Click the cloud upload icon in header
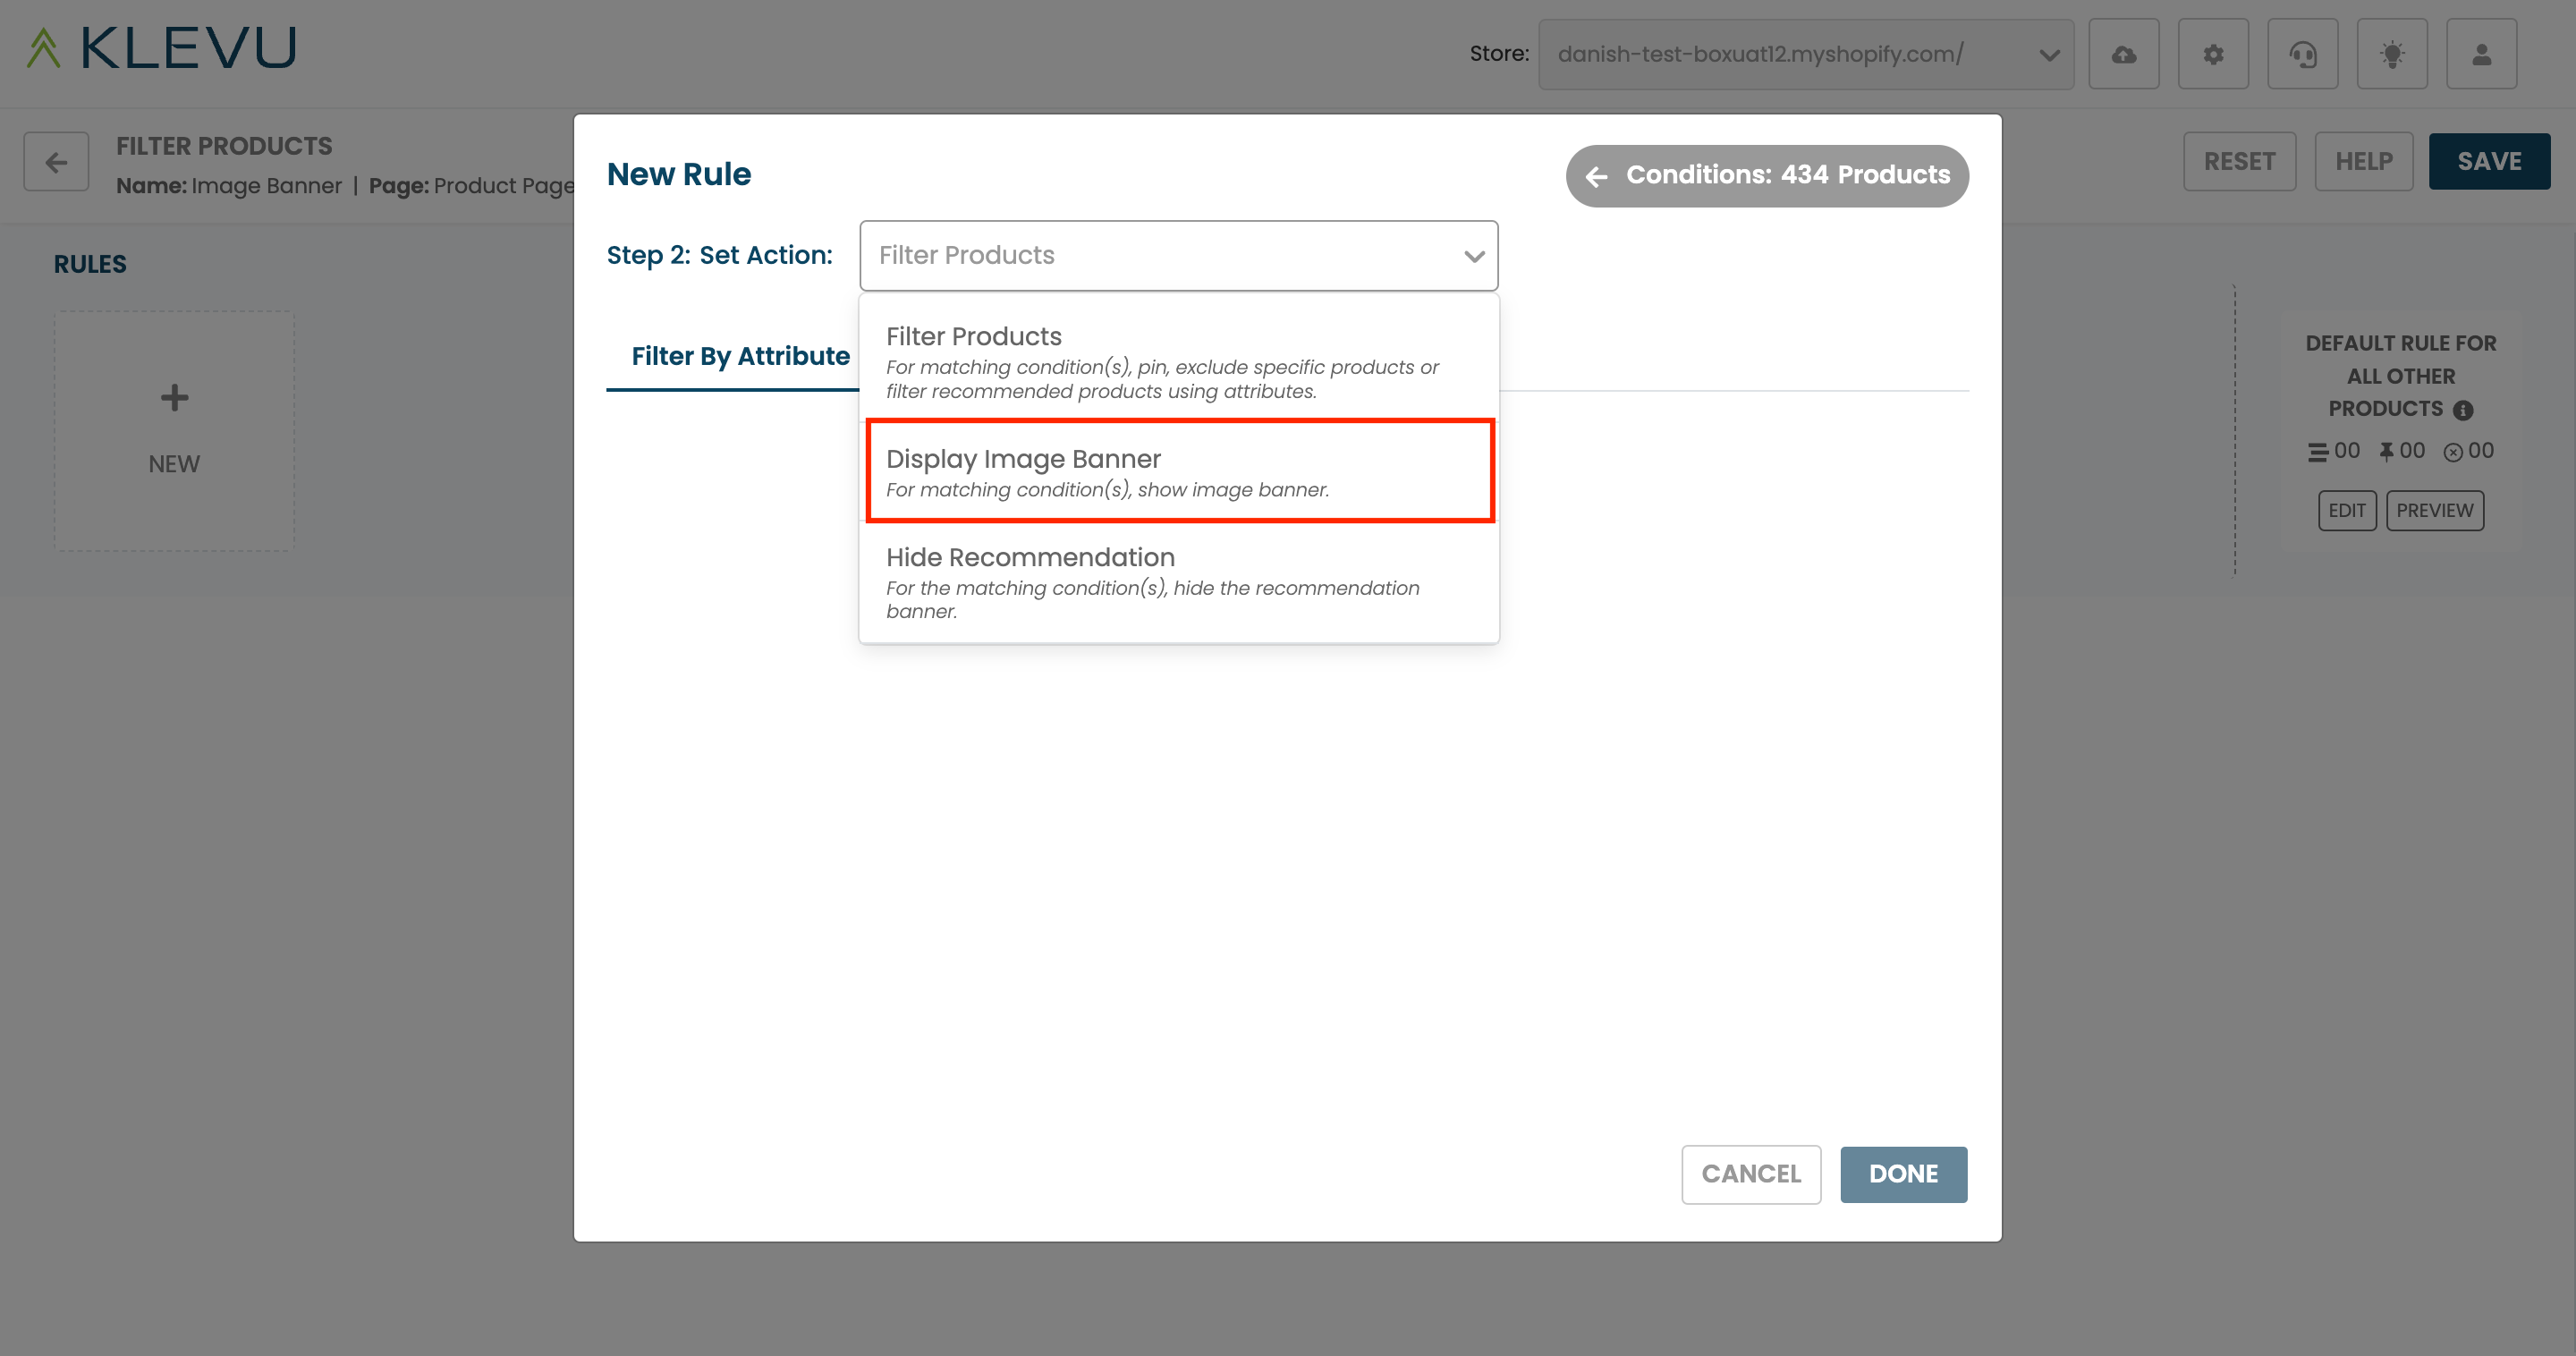The width and height of the screenshot is (2576, 1356). (x=2123, y=54)
